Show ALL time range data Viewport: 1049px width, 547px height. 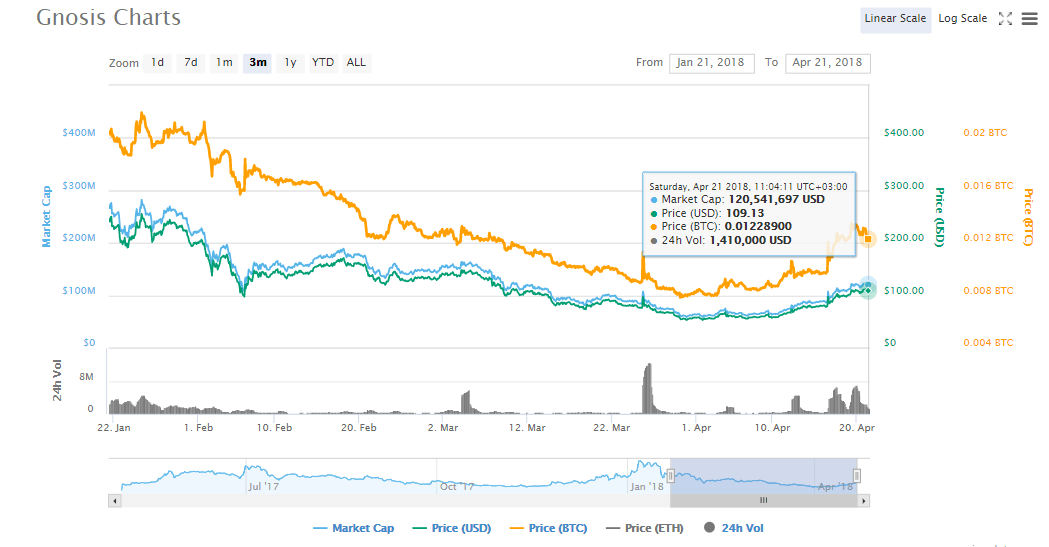[356, 62]
